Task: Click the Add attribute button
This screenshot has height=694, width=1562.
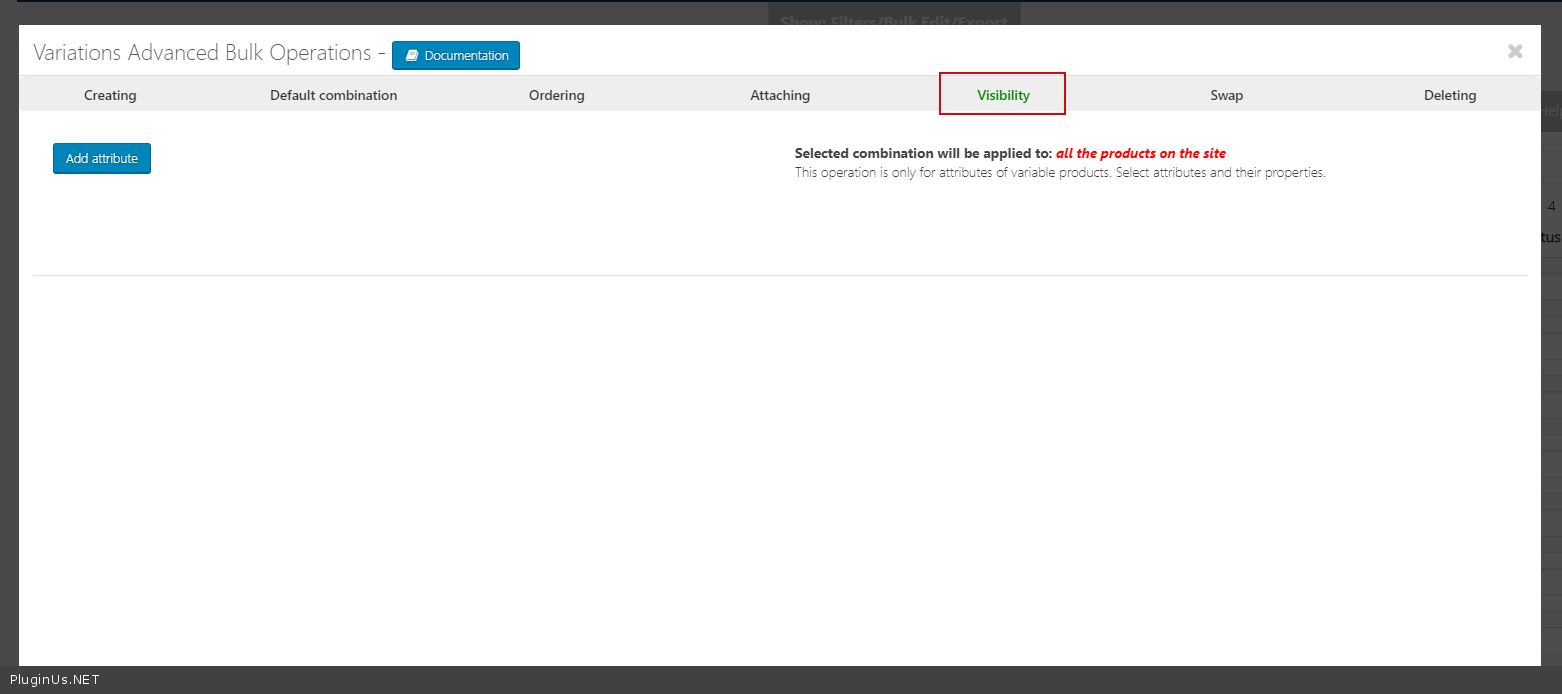Action: click(102, 158)
